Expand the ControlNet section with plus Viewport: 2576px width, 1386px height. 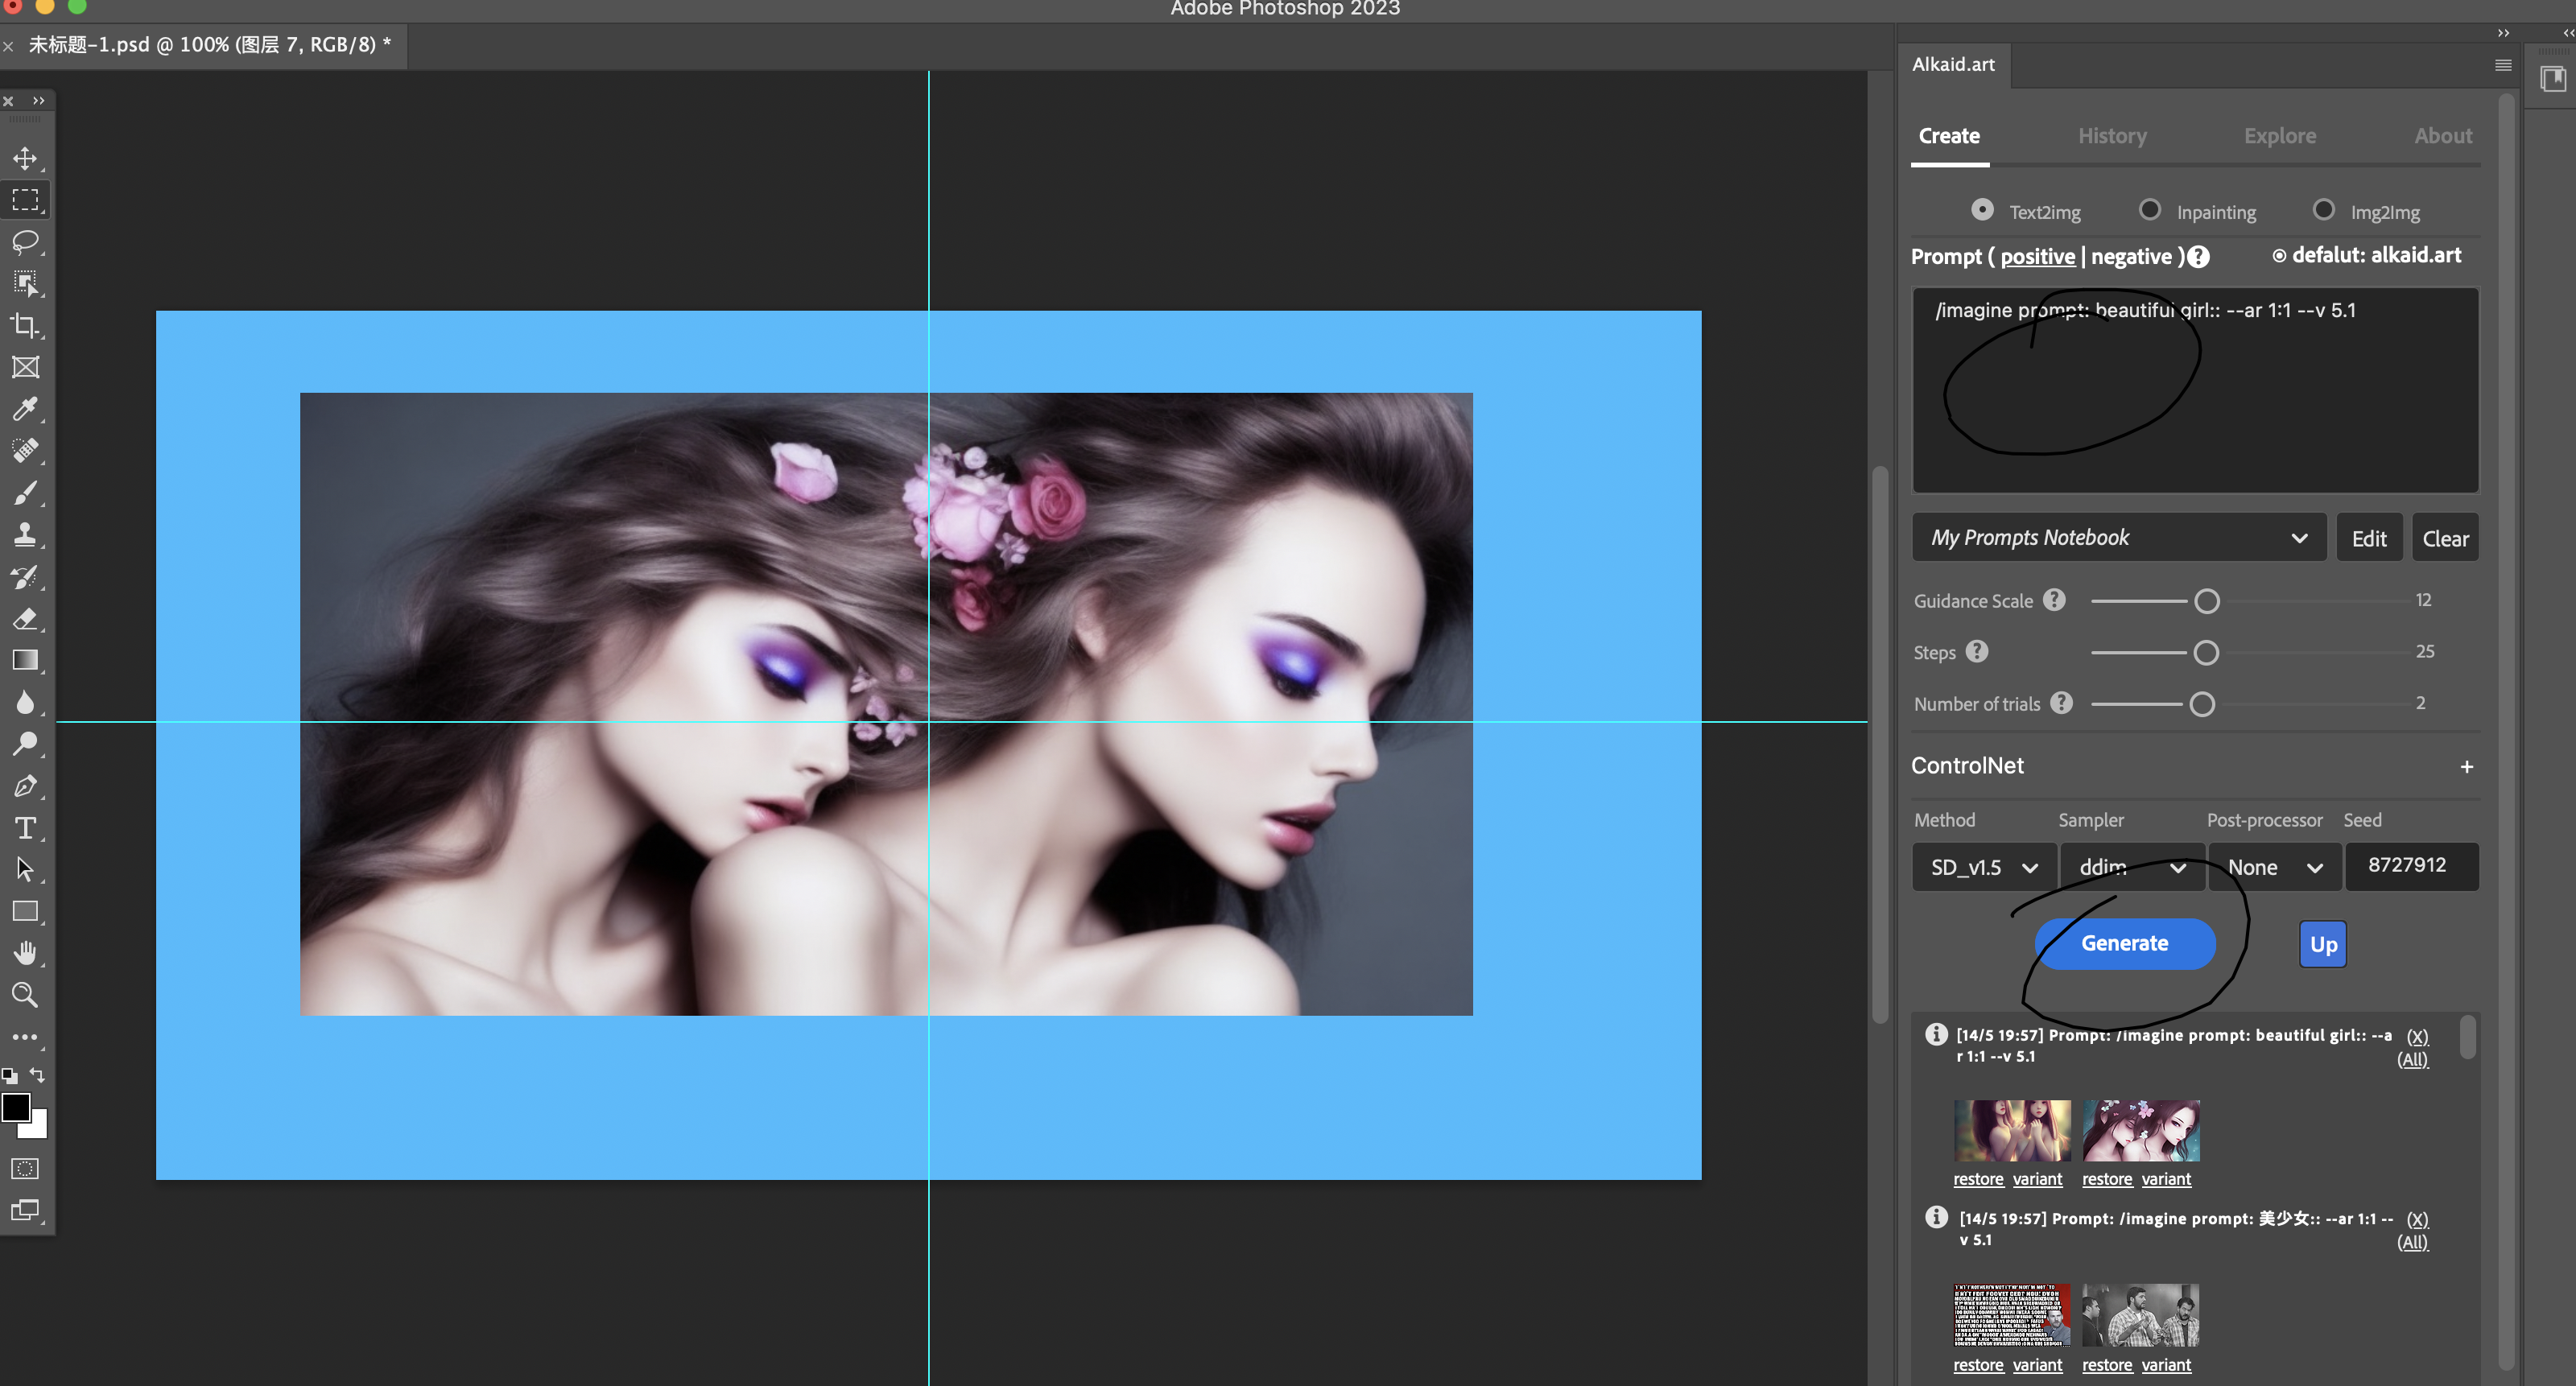tap(2466, 767)
